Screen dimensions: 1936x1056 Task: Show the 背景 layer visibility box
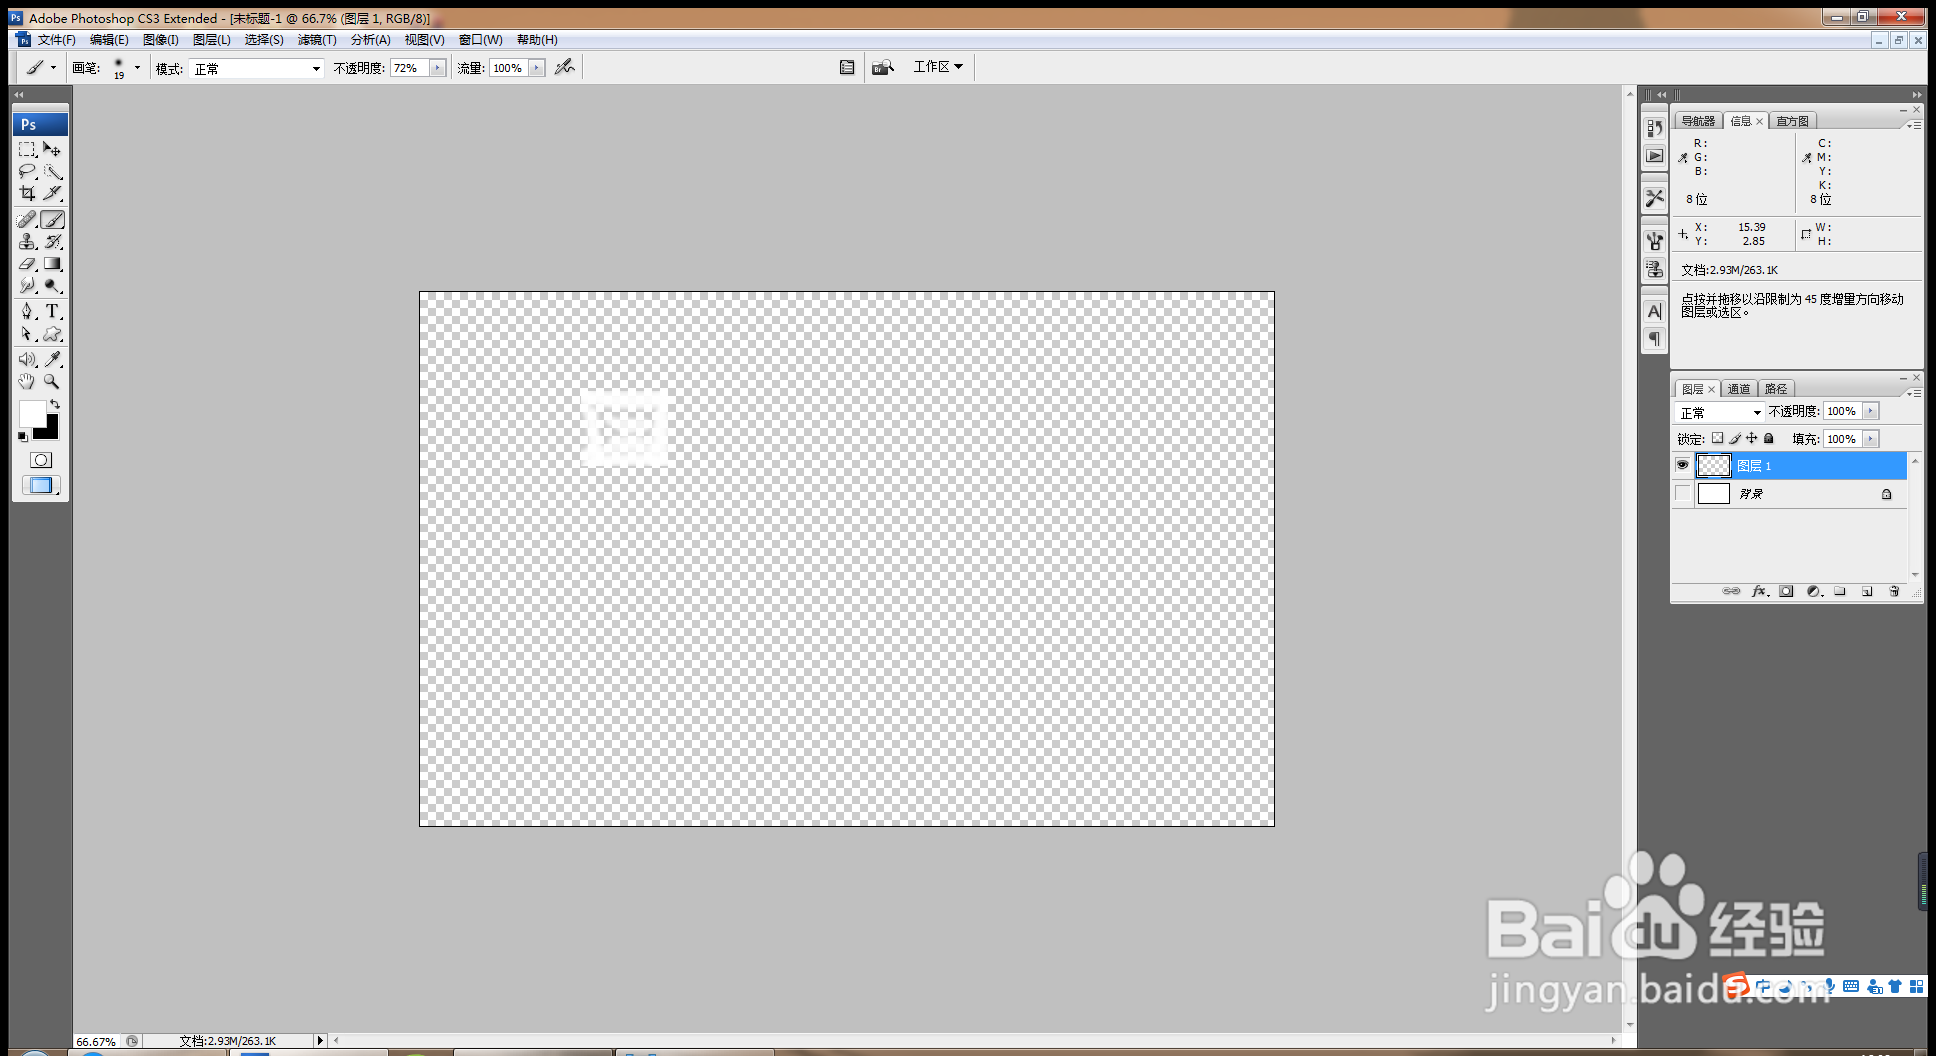tap(1682, 493)
